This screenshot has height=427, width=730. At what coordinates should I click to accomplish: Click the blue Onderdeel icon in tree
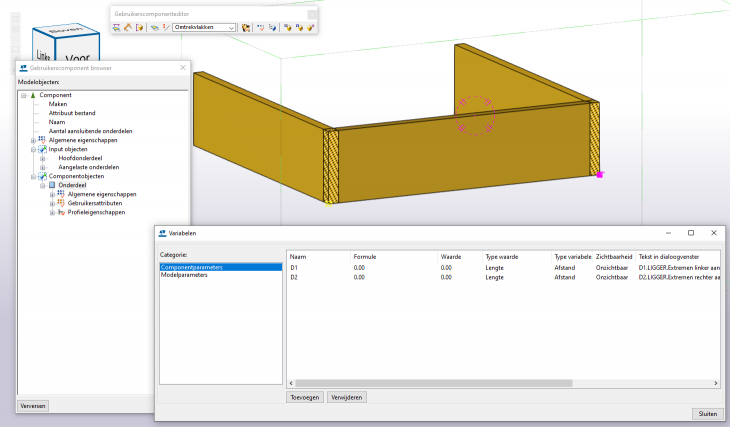[52, 185]
